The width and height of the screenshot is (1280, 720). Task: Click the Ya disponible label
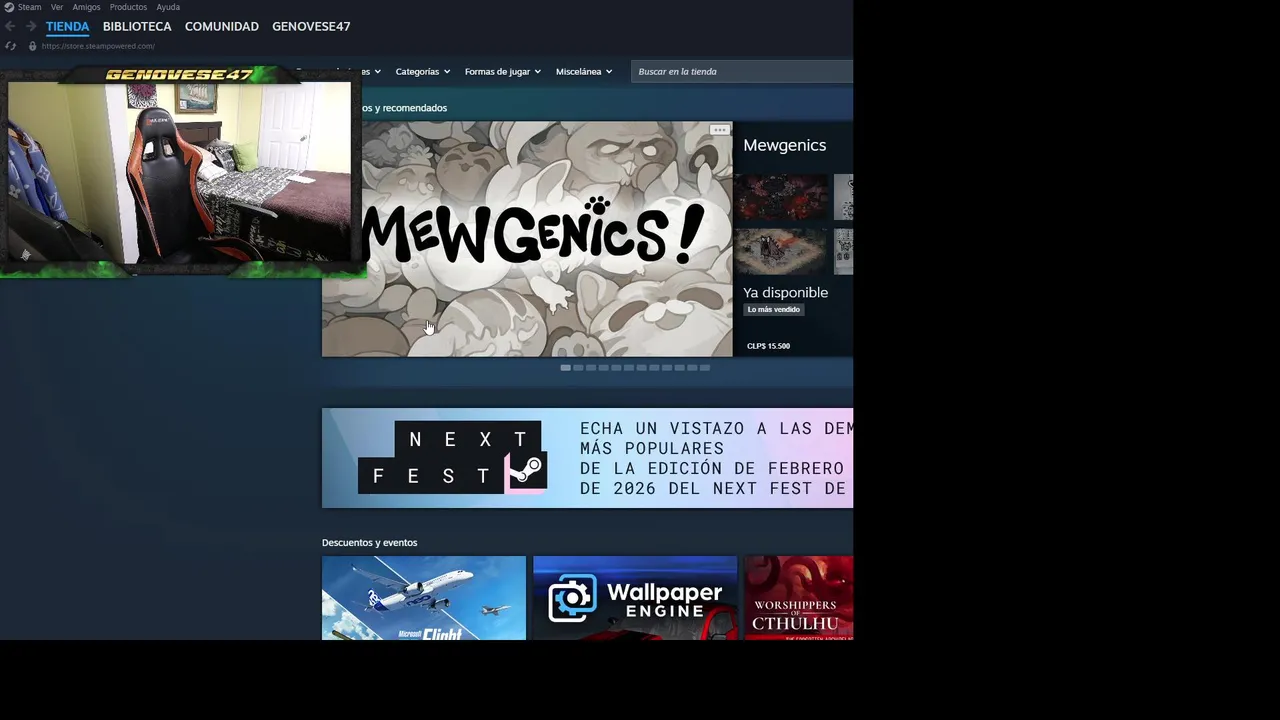click(785, 293)
